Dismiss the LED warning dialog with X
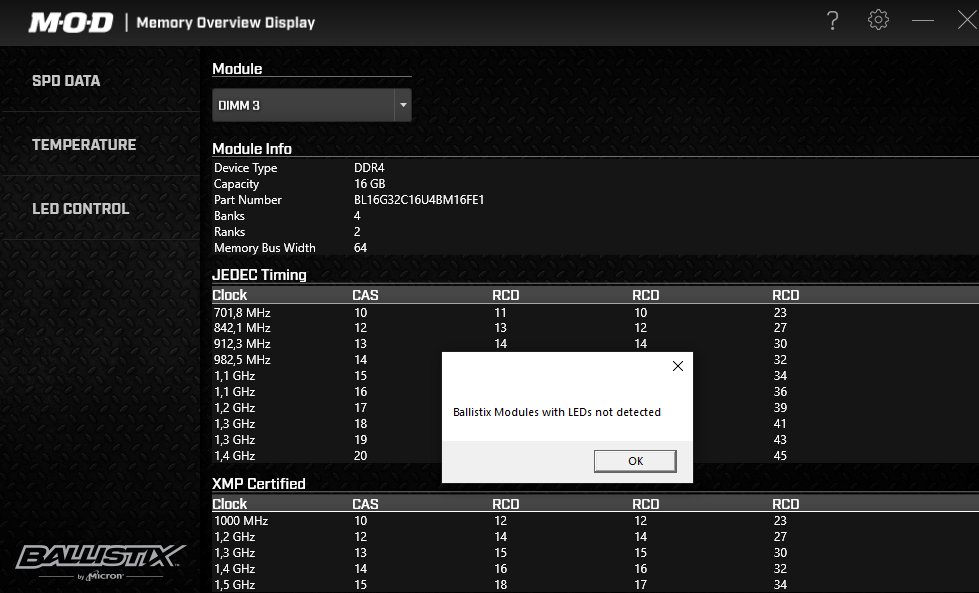Viewport: 979px width, 593px height. click(677, 366)
